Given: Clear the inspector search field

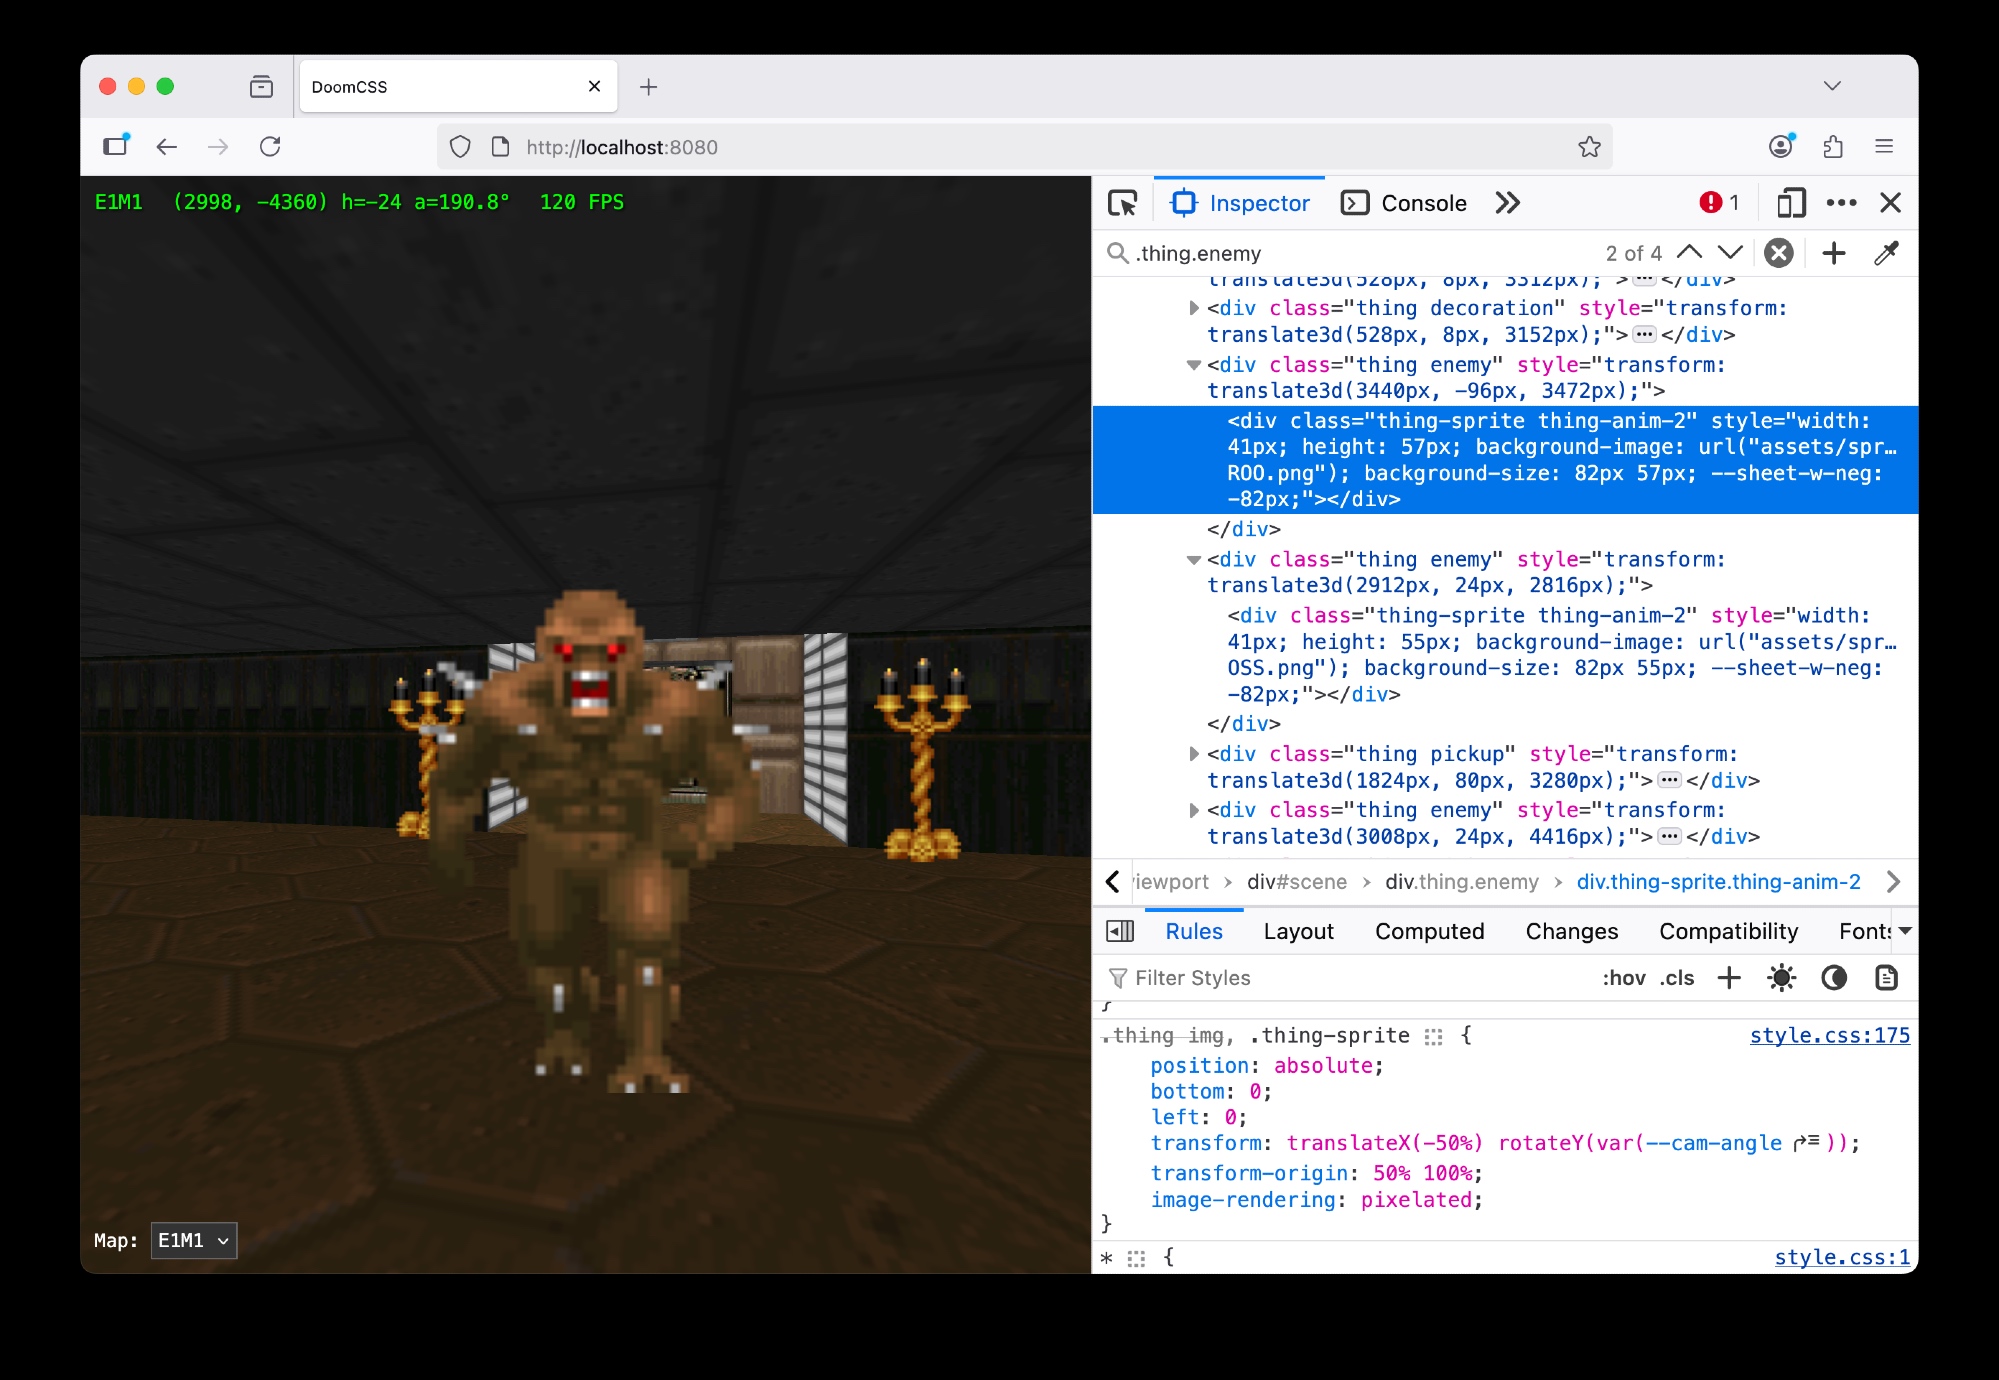Looking at the screenshot, I should click(1778, 253).
